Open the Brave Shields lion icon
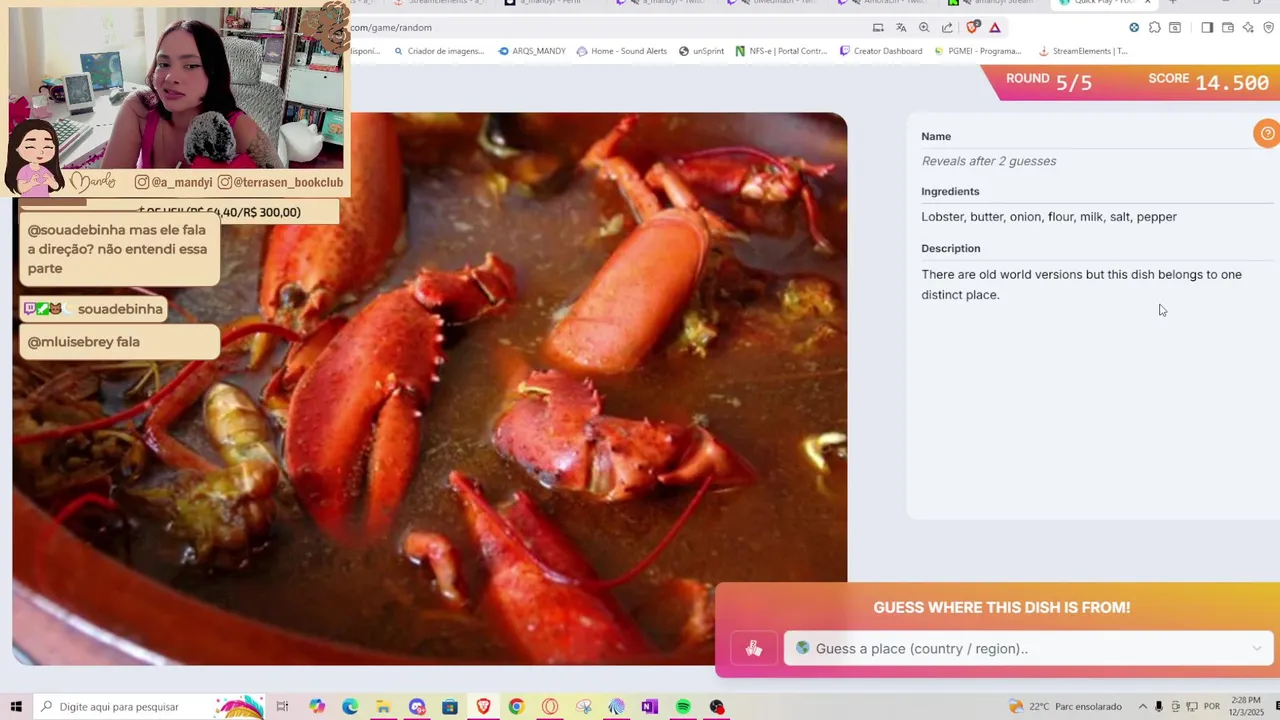Screen dimensions: 1280x720 click(972, 28)
